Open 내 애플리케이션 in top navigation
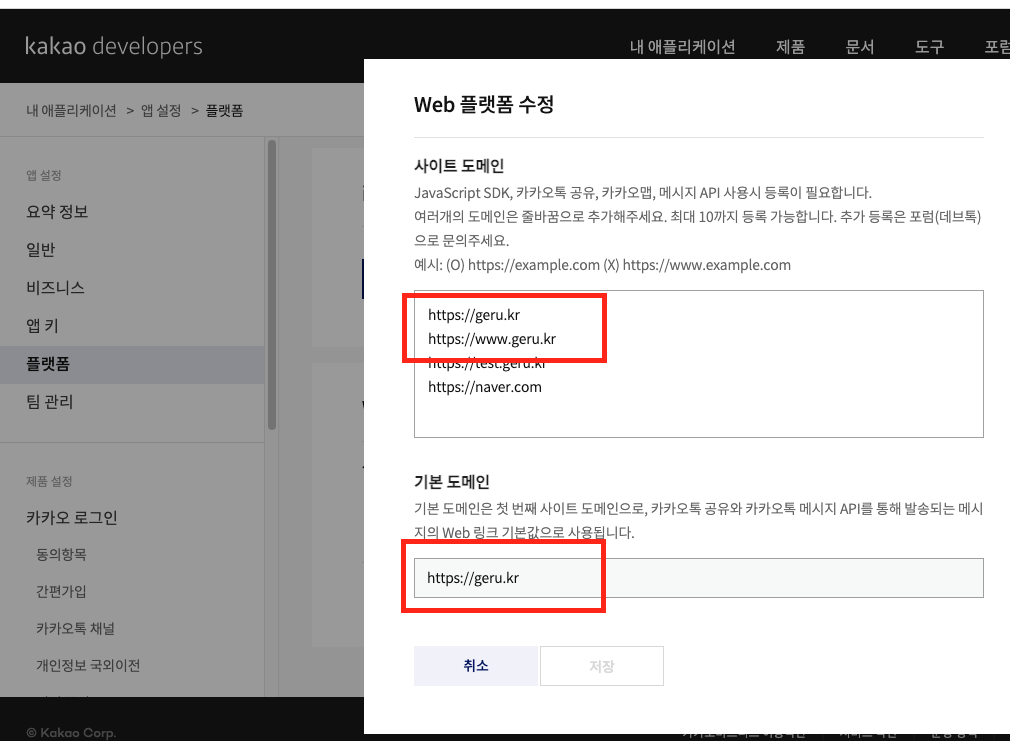This screenshot has height=741, width=1010. coord(682,47)
